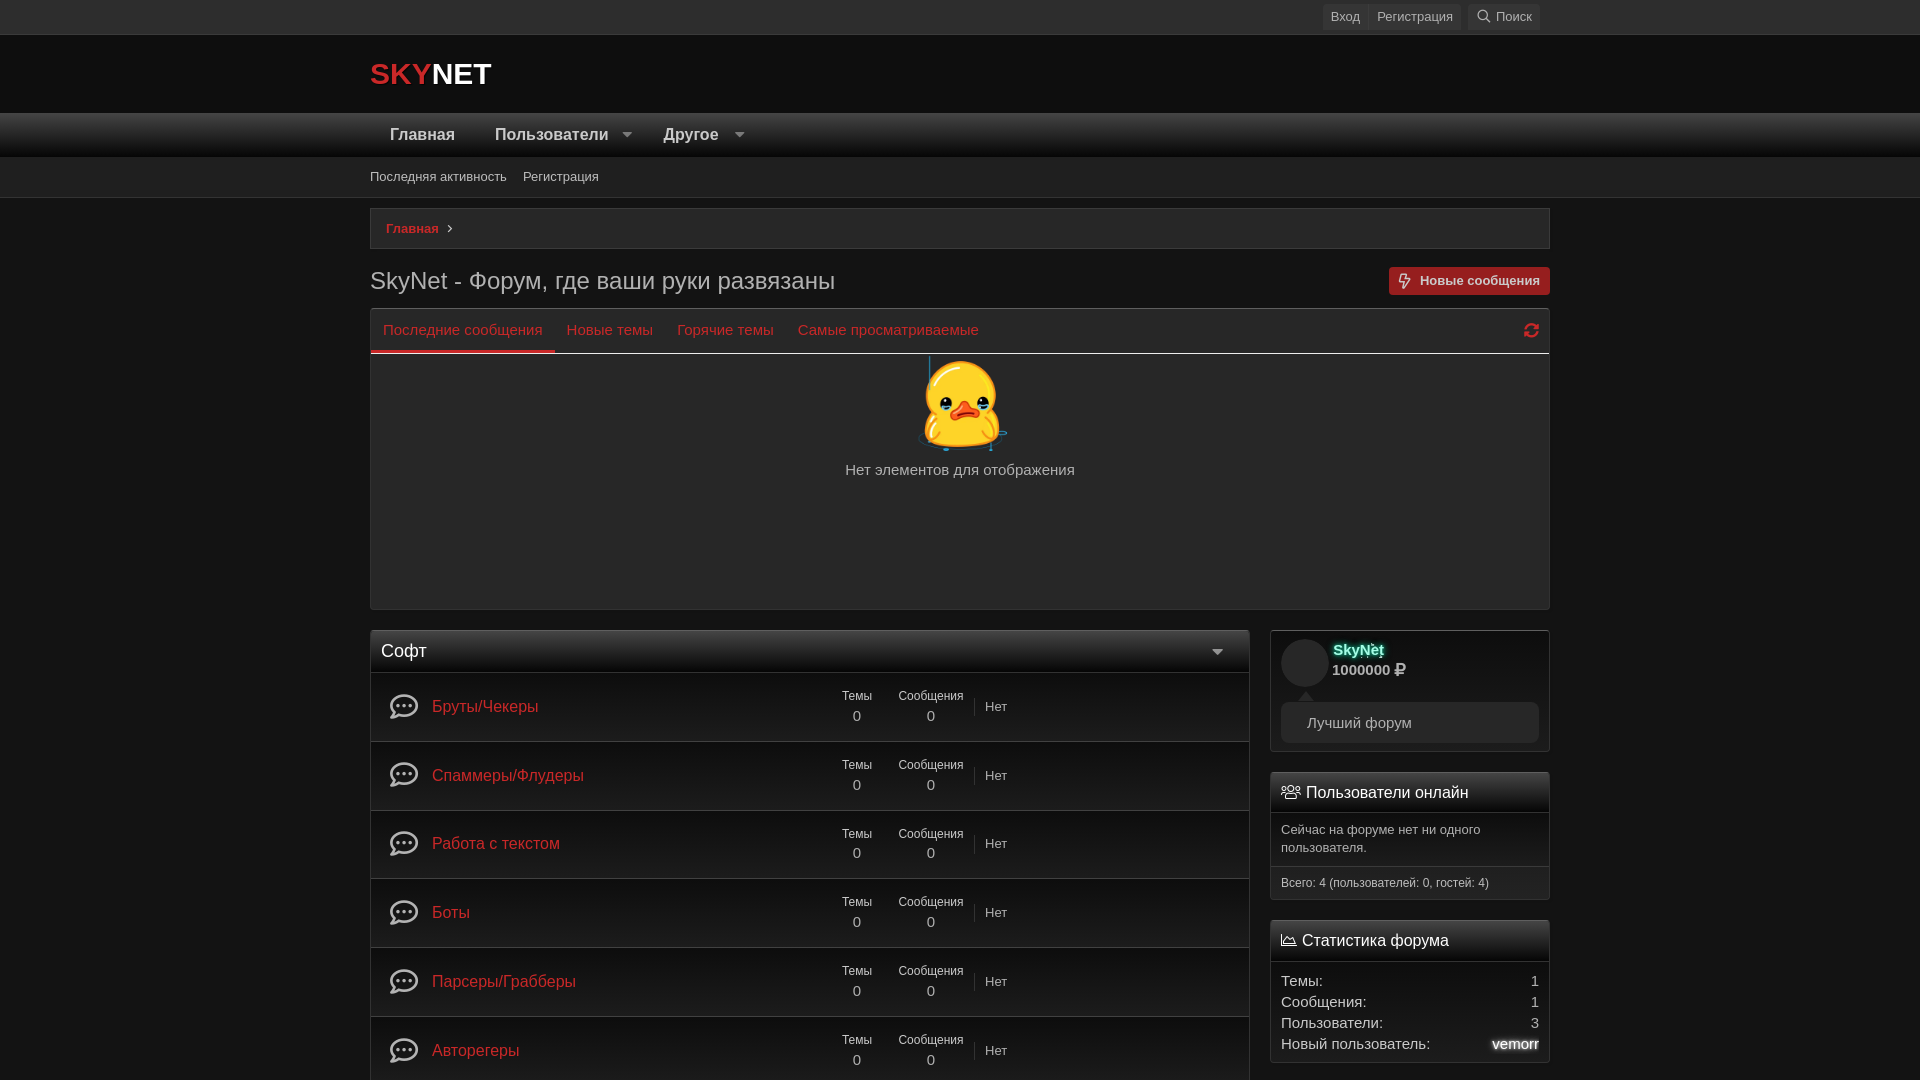Click the search magnifier icon in the top bar

click(x=1484, y=16)
